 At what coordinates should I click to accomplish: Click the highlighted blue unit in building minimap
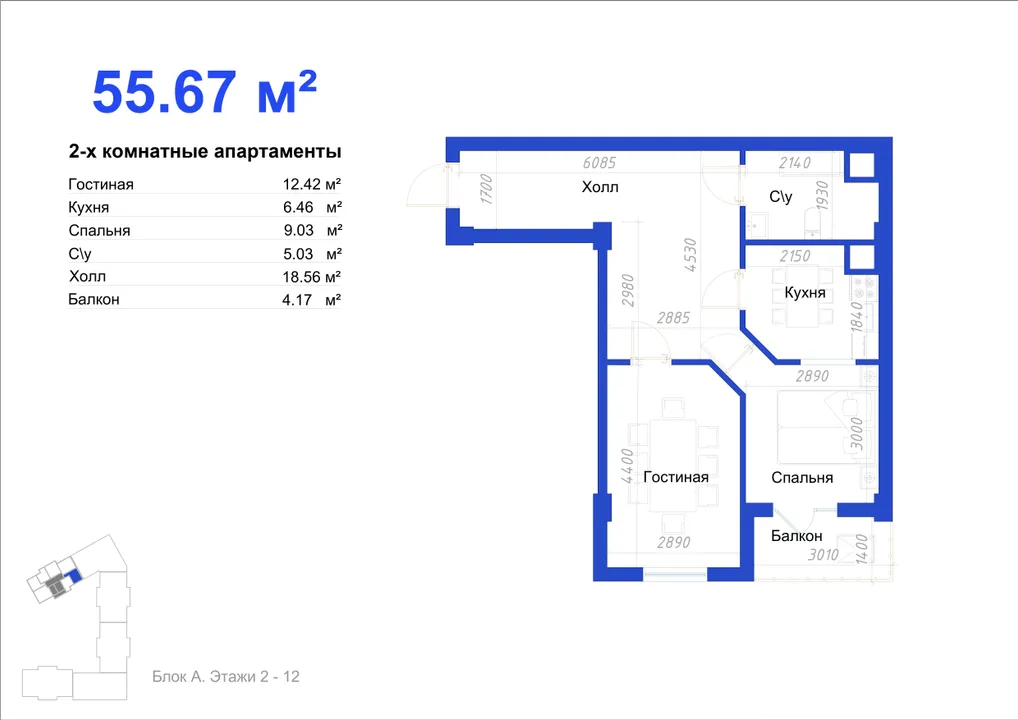75,575
